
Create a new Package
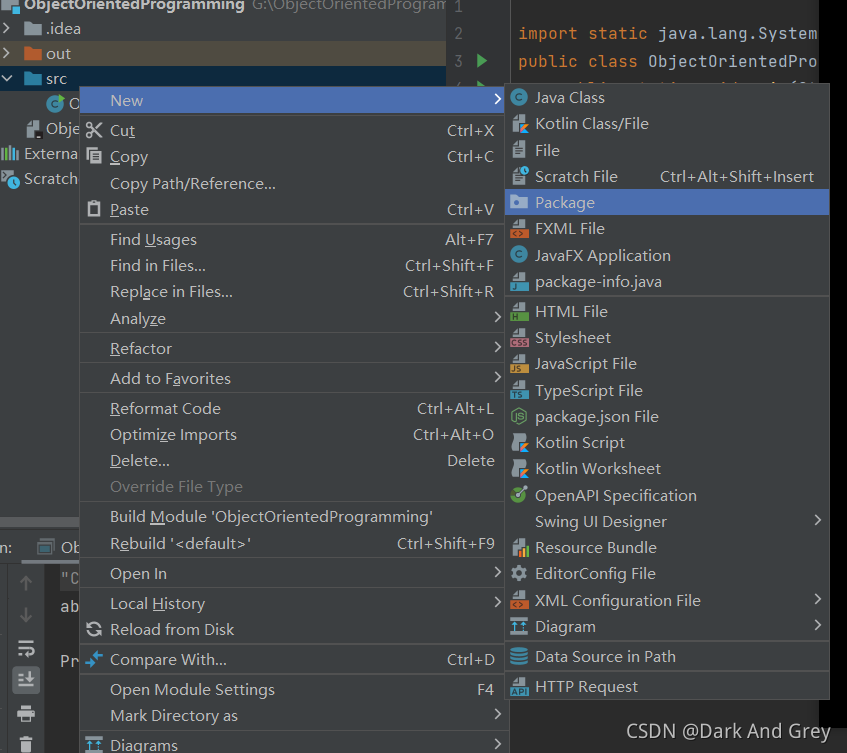(667, 203)
